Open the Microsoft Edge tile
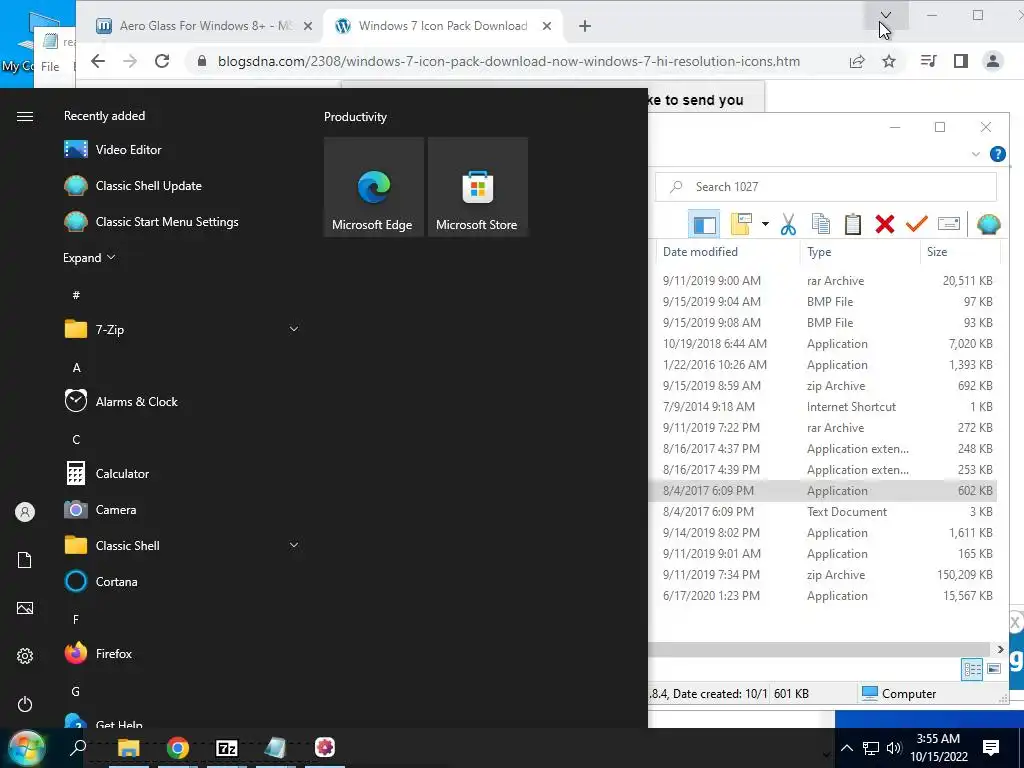The image size is (1024, 768). pyautogui.click(x=373, y=187)
